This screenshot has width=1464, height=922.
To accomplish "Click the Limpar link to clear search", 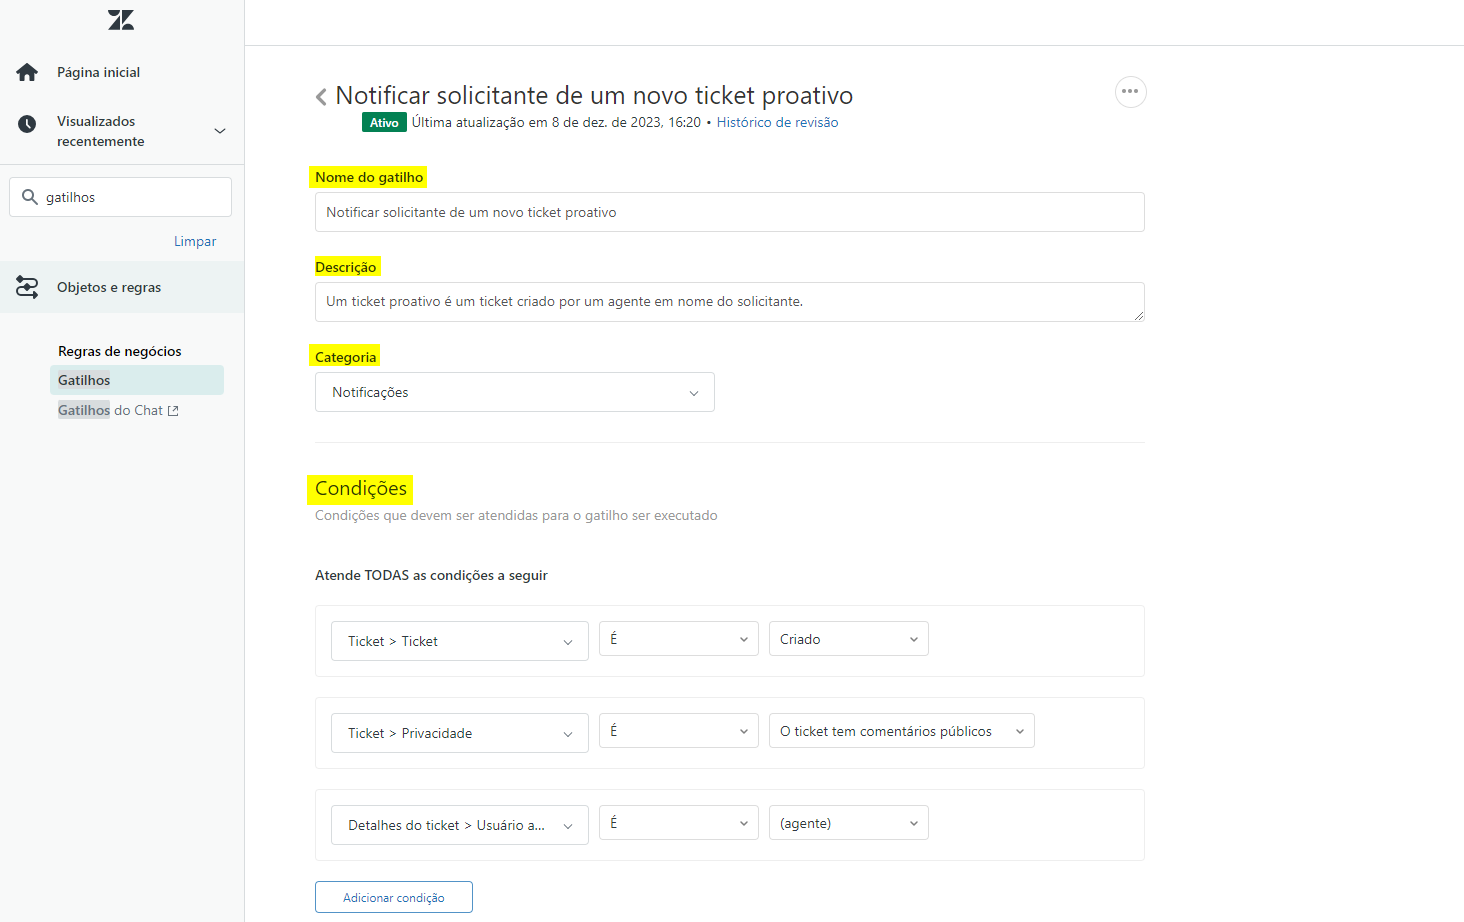I will pos(195,241).
